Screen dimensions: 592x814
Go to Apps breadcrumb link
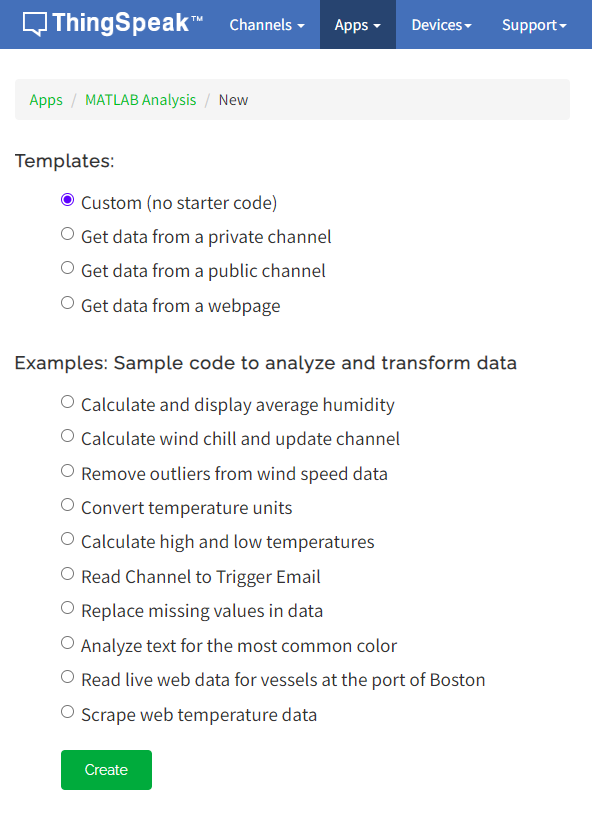tap(46, 100)
